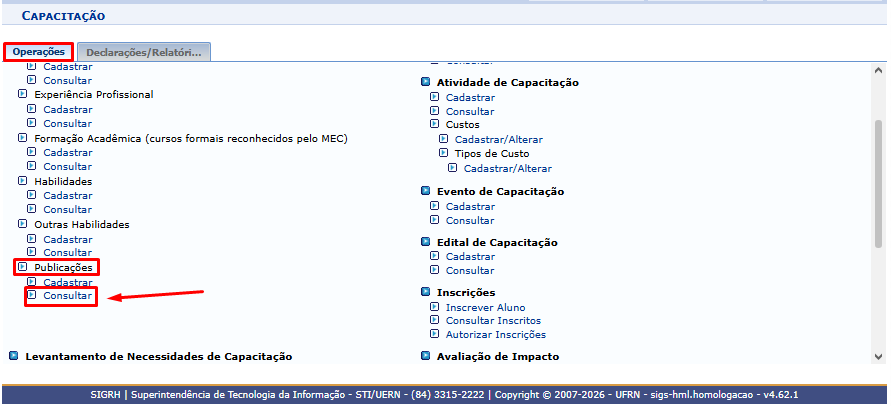The width and height of the screenshot is (891, 406).
Task: Open Consultar under Atividade de Capacitação
Action: tap(470, 111)
